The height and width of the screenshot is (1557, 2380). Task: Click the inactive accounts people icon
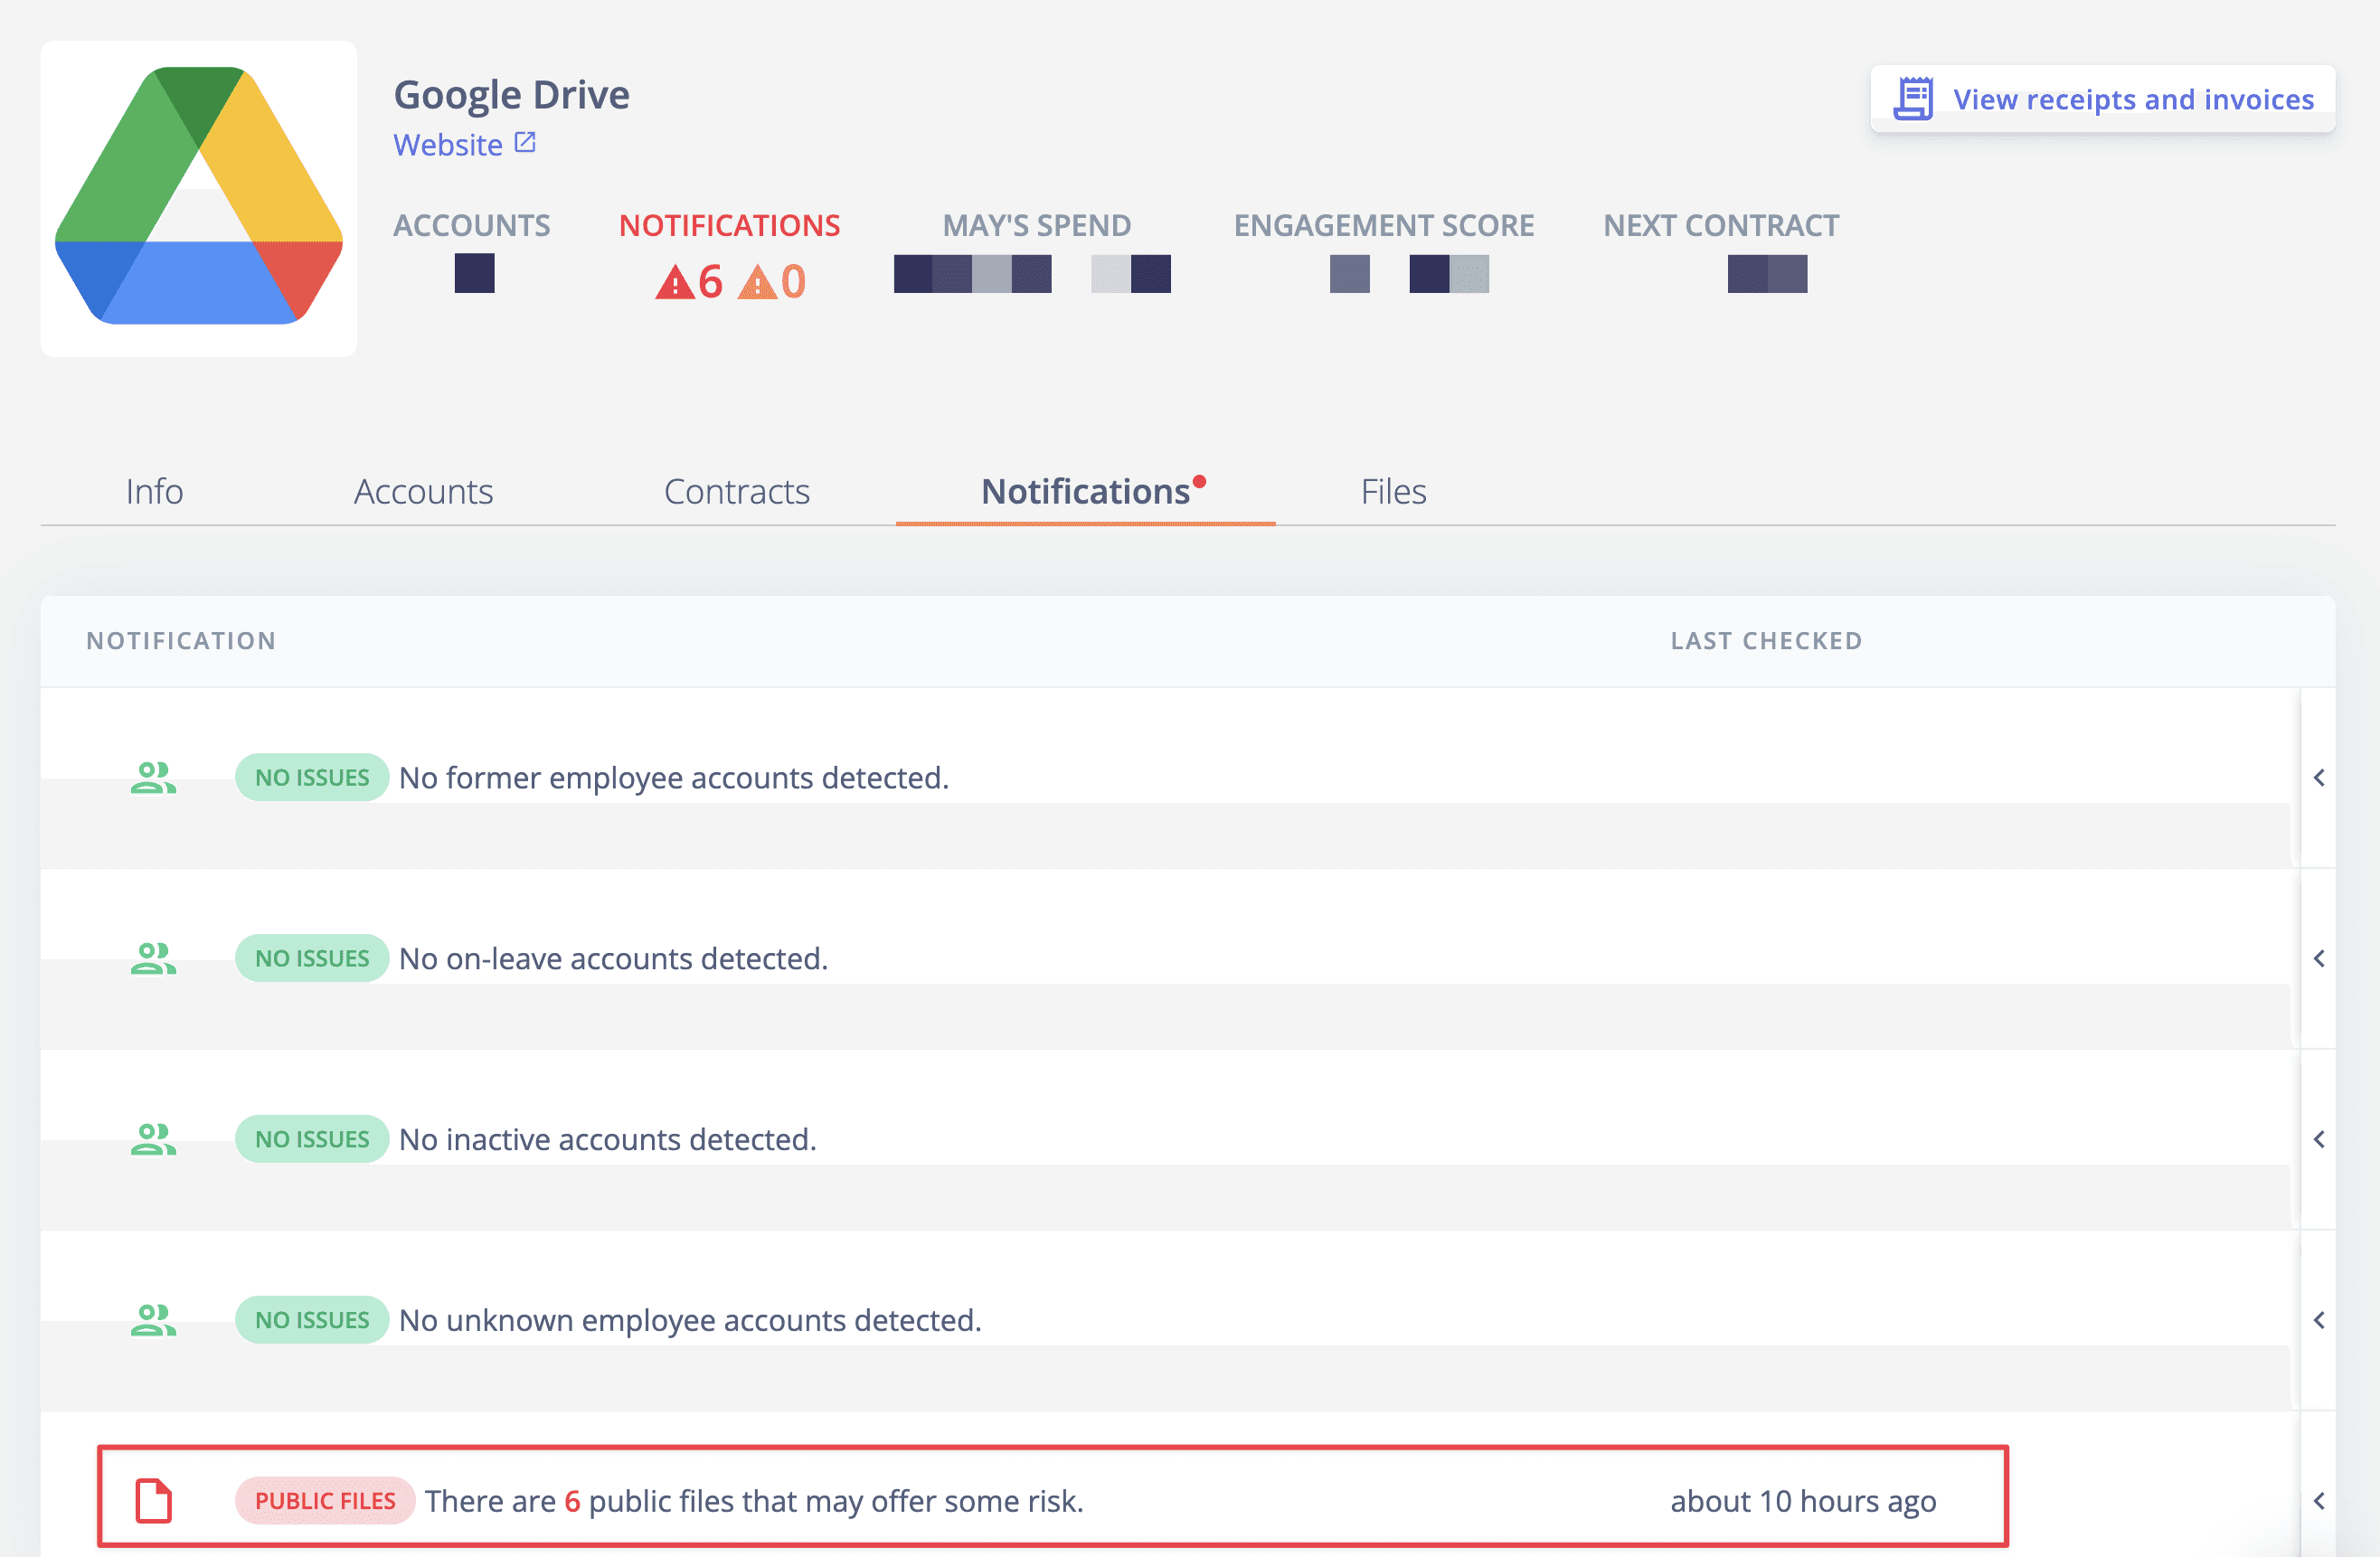153,1139
